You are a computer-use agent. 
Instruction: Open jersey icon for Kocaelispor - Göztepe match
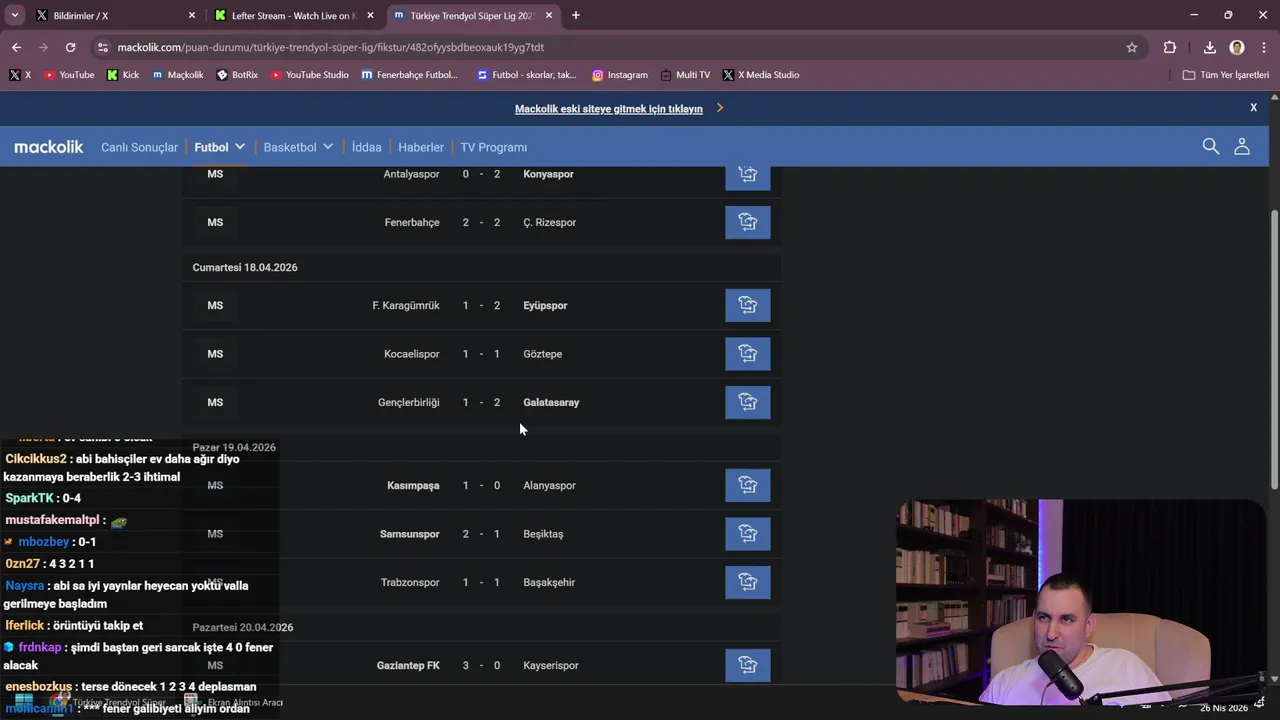[x=747, y=354]
